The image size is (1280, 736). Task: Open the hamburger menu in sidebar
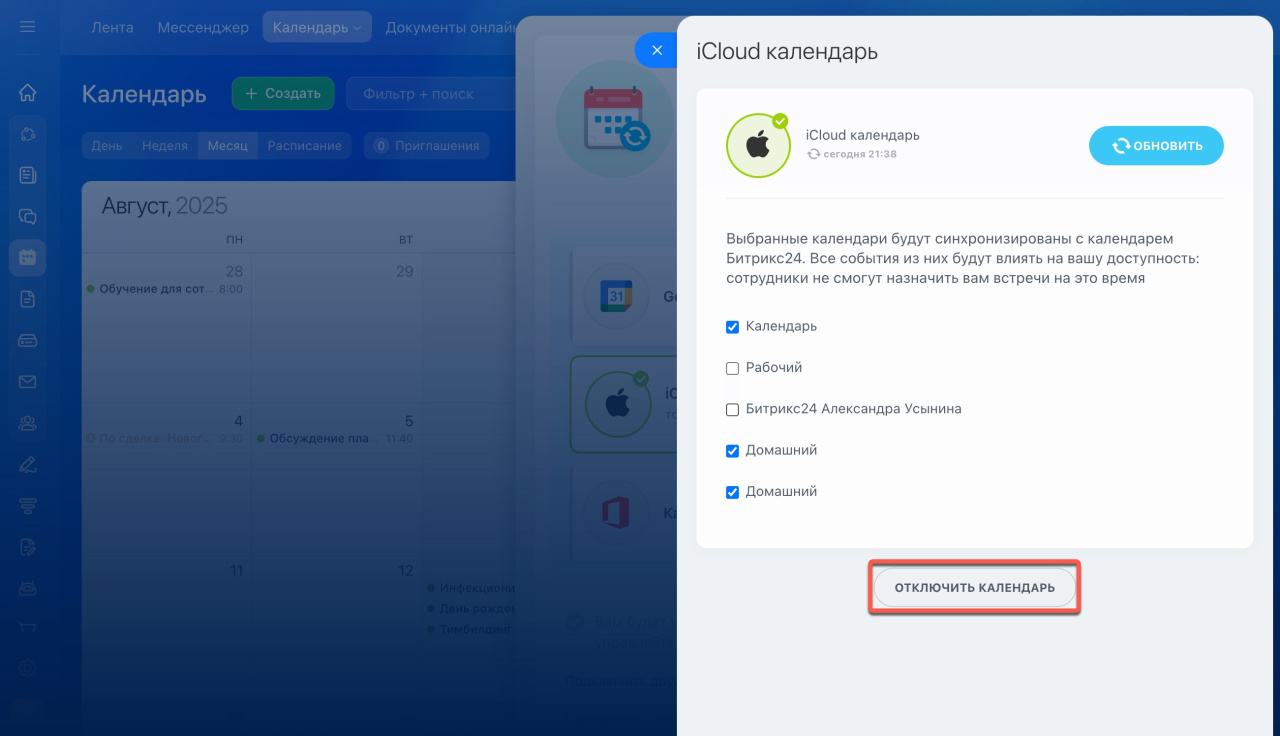click(x=27, y=27)
